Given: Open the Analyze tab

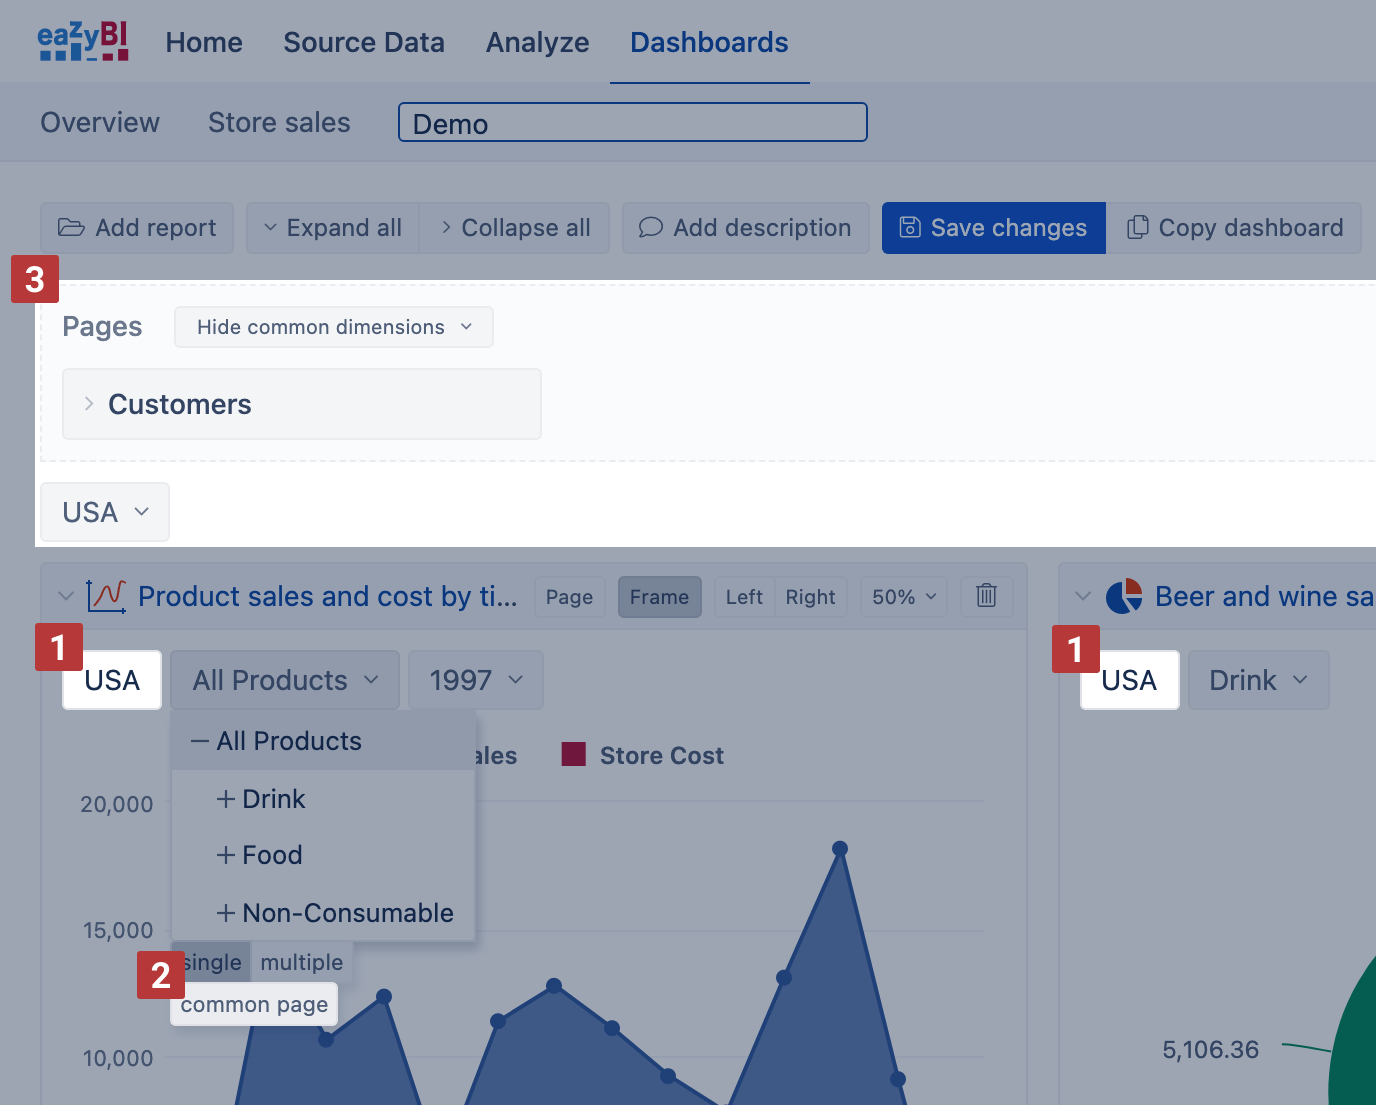Looking at the screenshot, I should click(537, 42).
